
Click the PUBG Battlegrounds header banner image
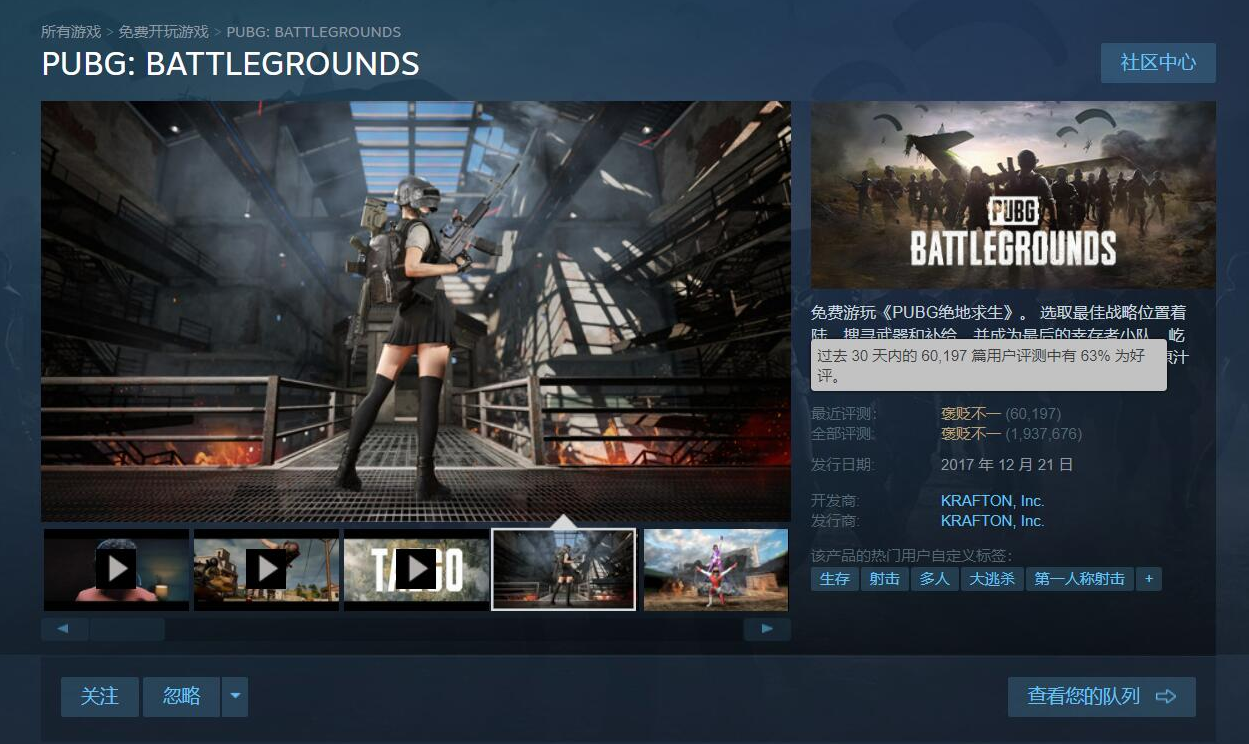click(1013, 195)
